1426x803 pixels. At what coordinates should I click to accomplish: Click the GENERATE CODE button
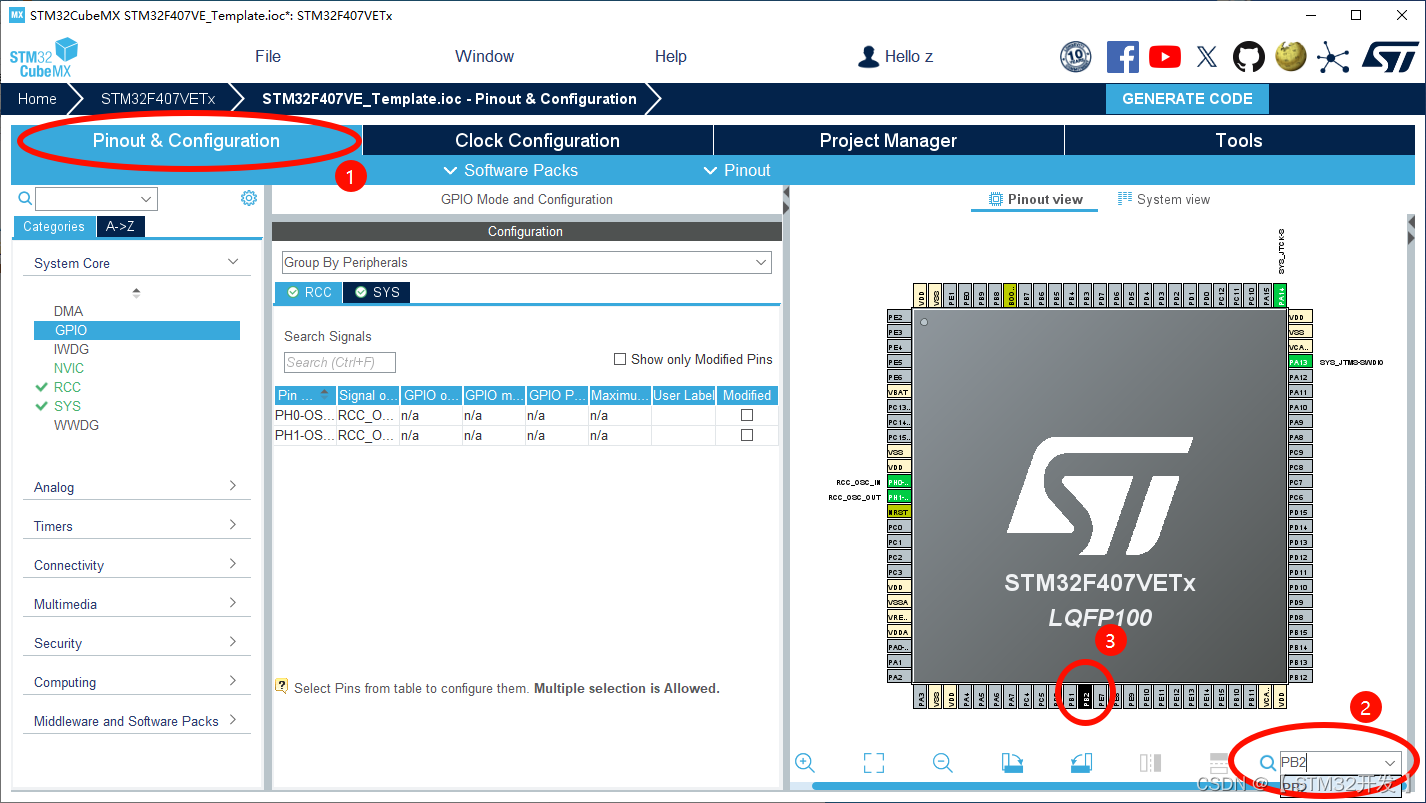[1187, 99]
